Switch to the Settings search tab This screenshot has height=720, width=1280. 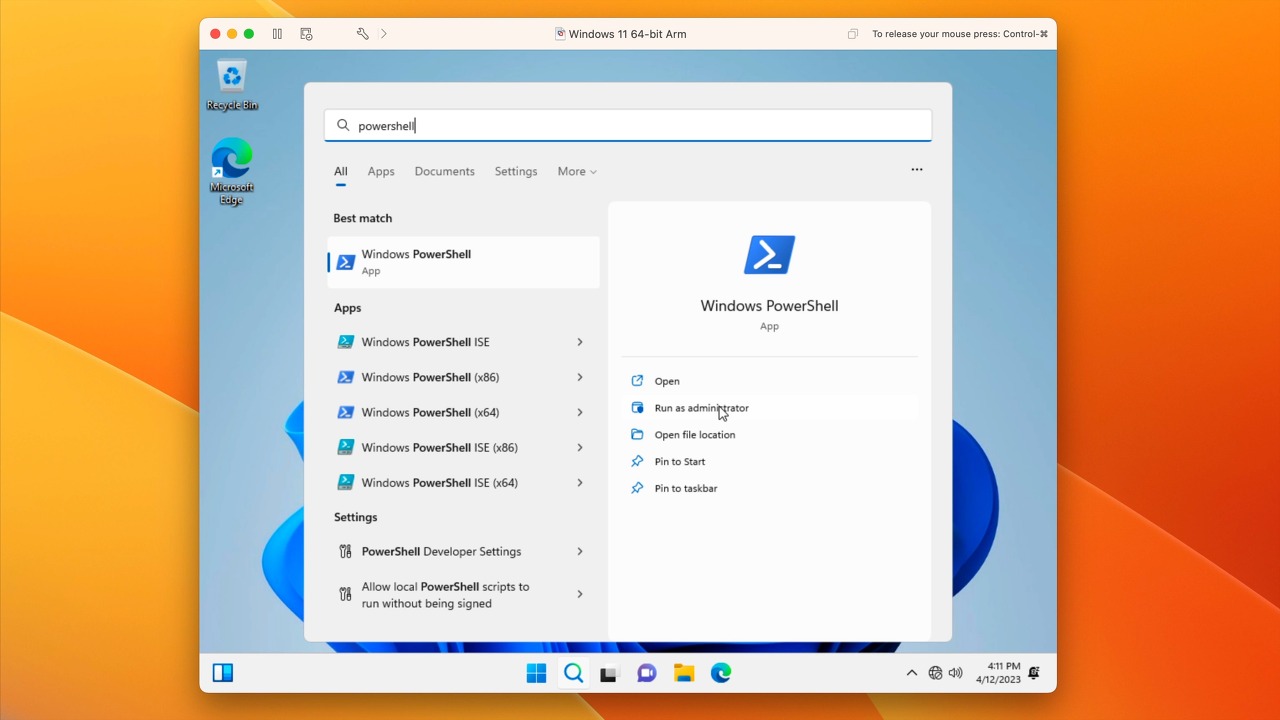tap(516, 172)
